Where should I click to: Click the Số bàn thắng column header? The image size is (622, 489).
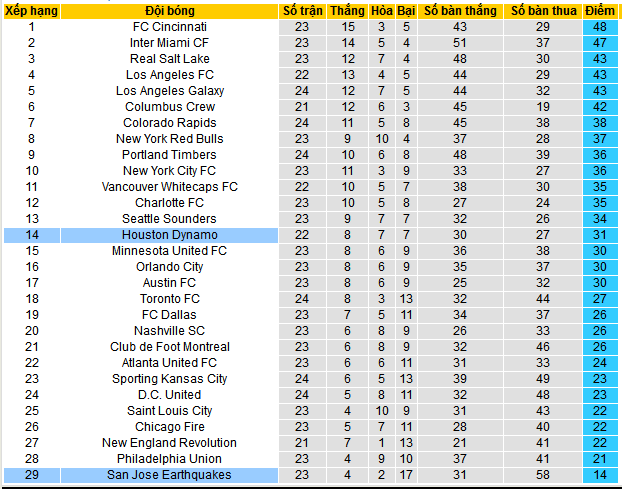[460, 10]
